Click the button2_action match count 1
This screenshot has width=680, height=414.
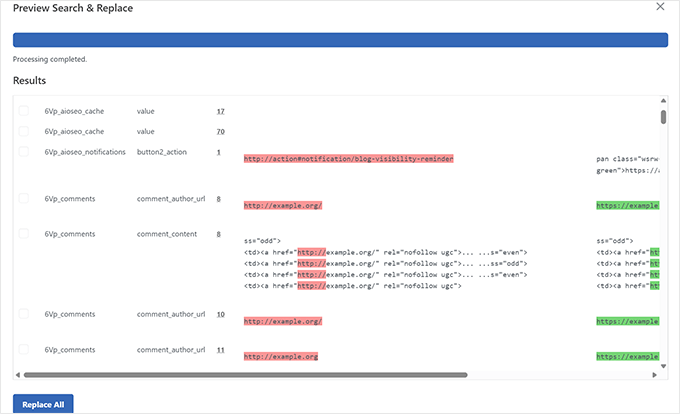(218, 152)
